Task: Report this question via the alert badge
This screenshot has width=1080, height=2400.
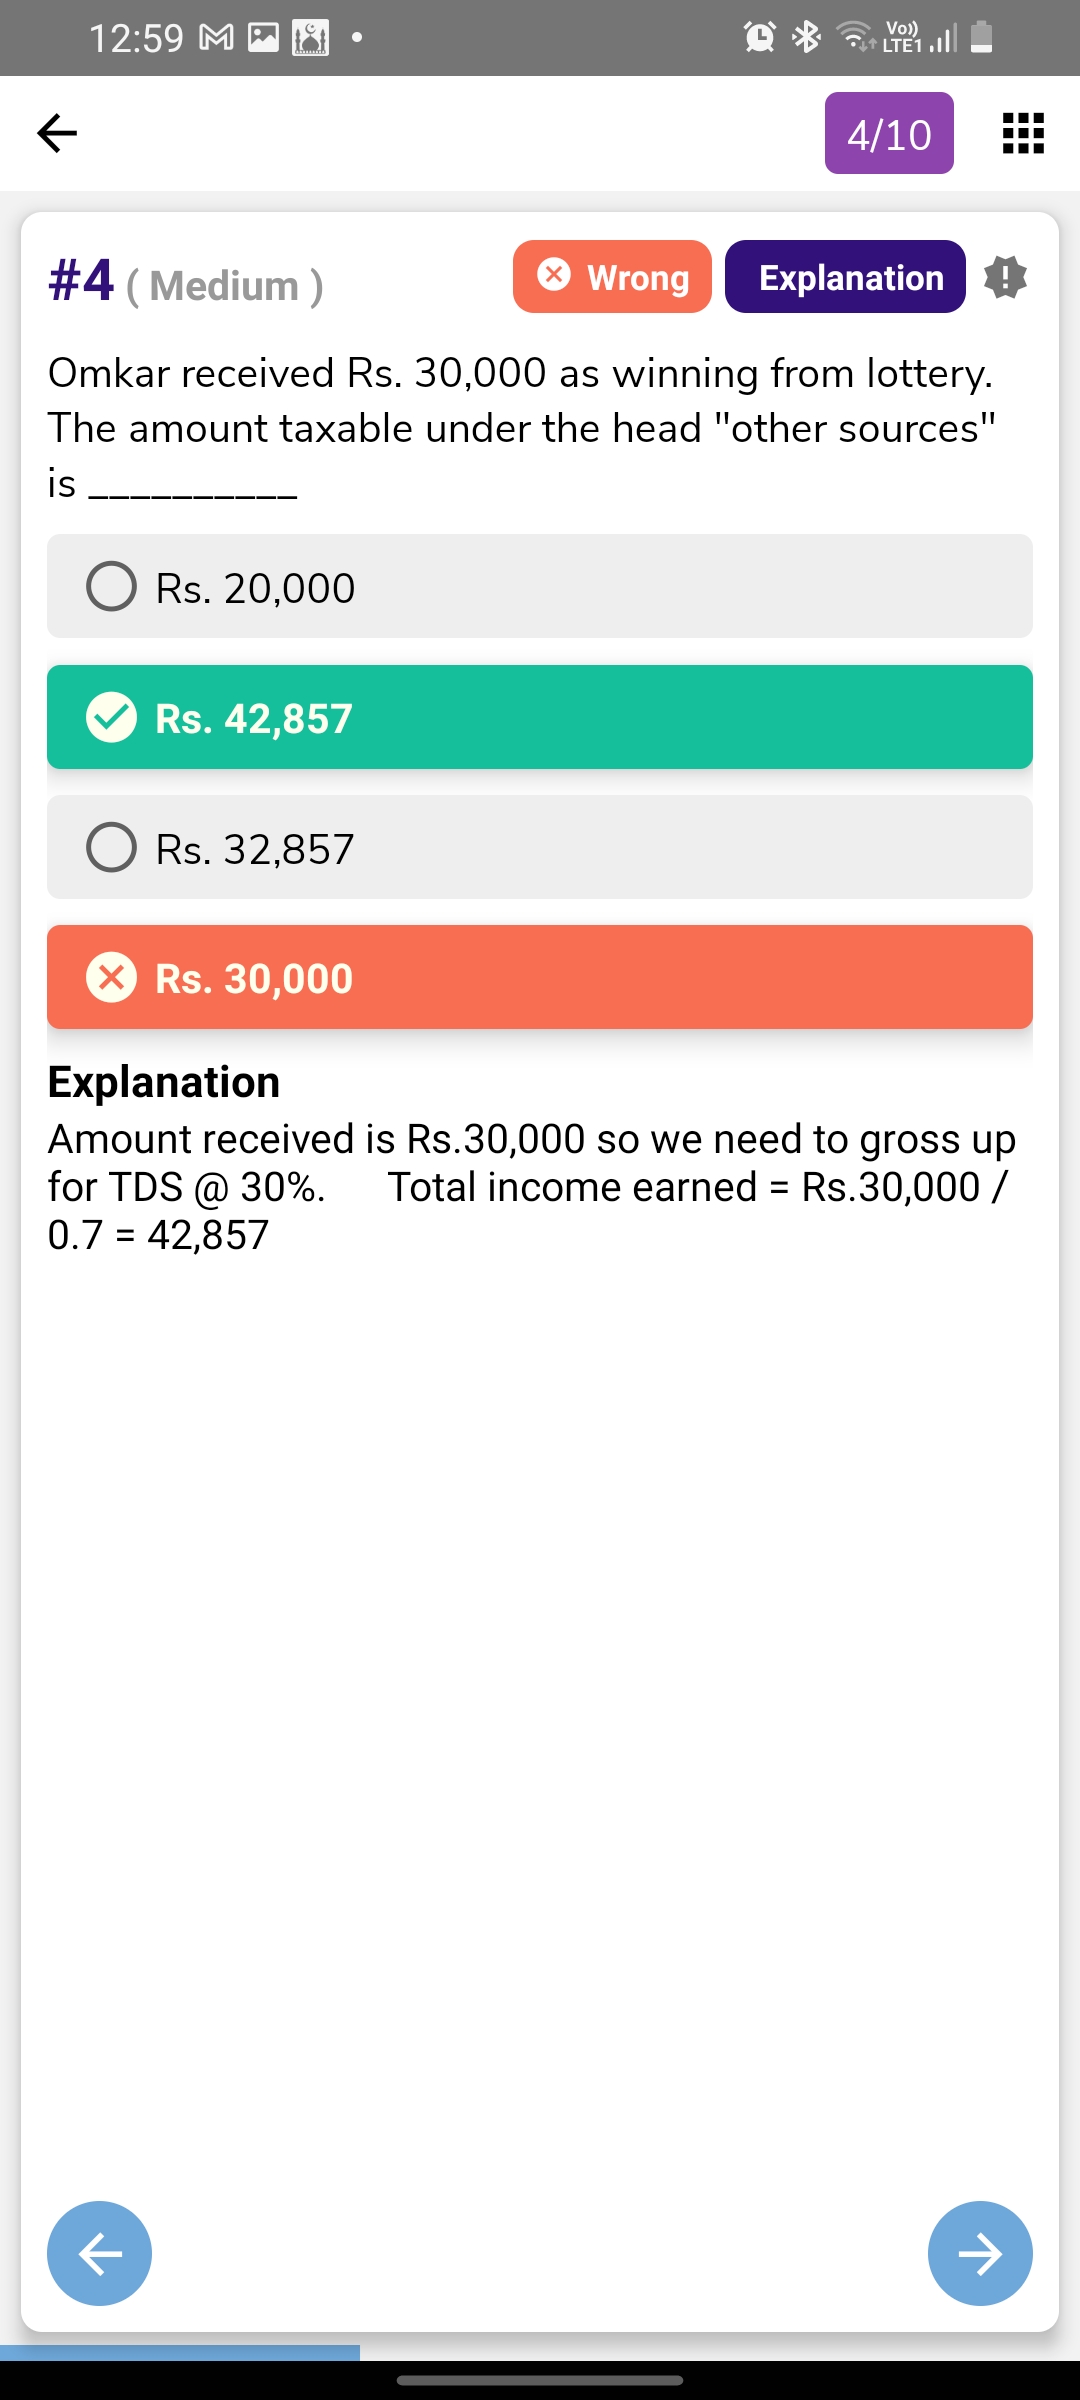Action: (x=1005, y=277)
